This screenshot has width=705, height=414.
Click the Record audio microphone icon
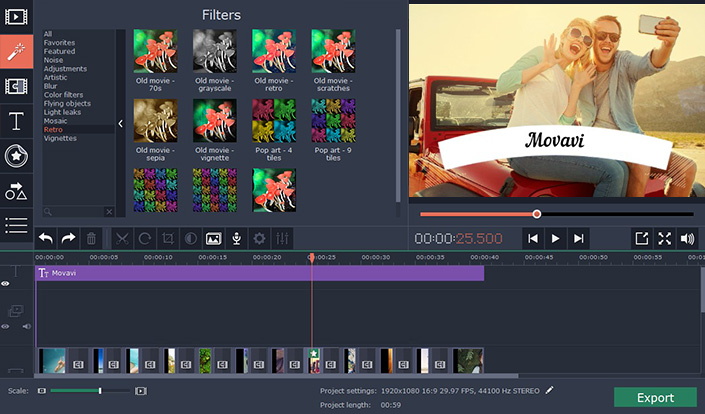[x=236, y=238]
